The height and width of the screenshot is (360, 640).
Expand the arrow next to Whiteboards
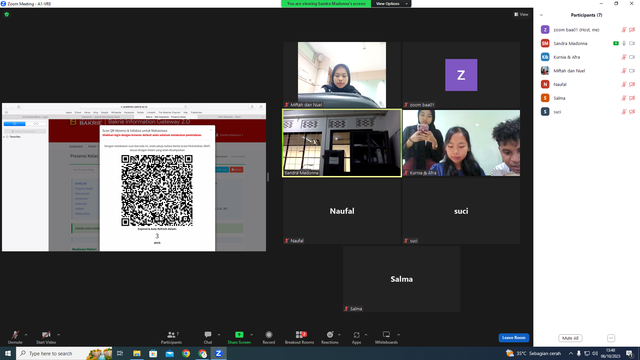pos(398,335)
